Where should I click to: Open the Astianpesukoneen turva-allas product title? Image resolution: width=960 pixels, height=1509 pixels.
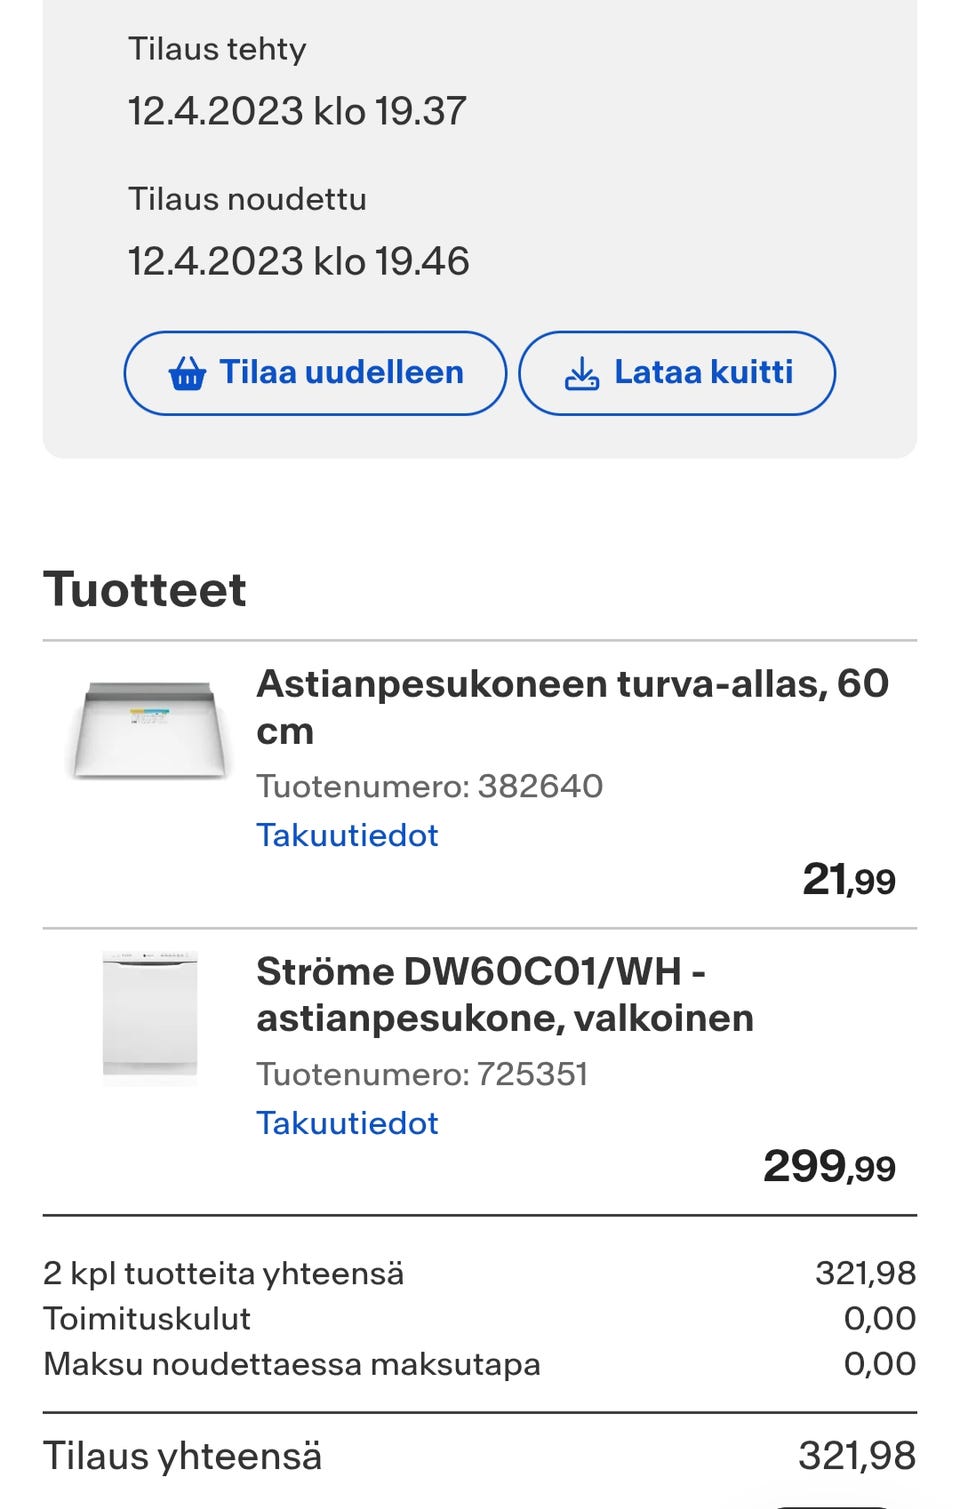click(x=572, y=707)
